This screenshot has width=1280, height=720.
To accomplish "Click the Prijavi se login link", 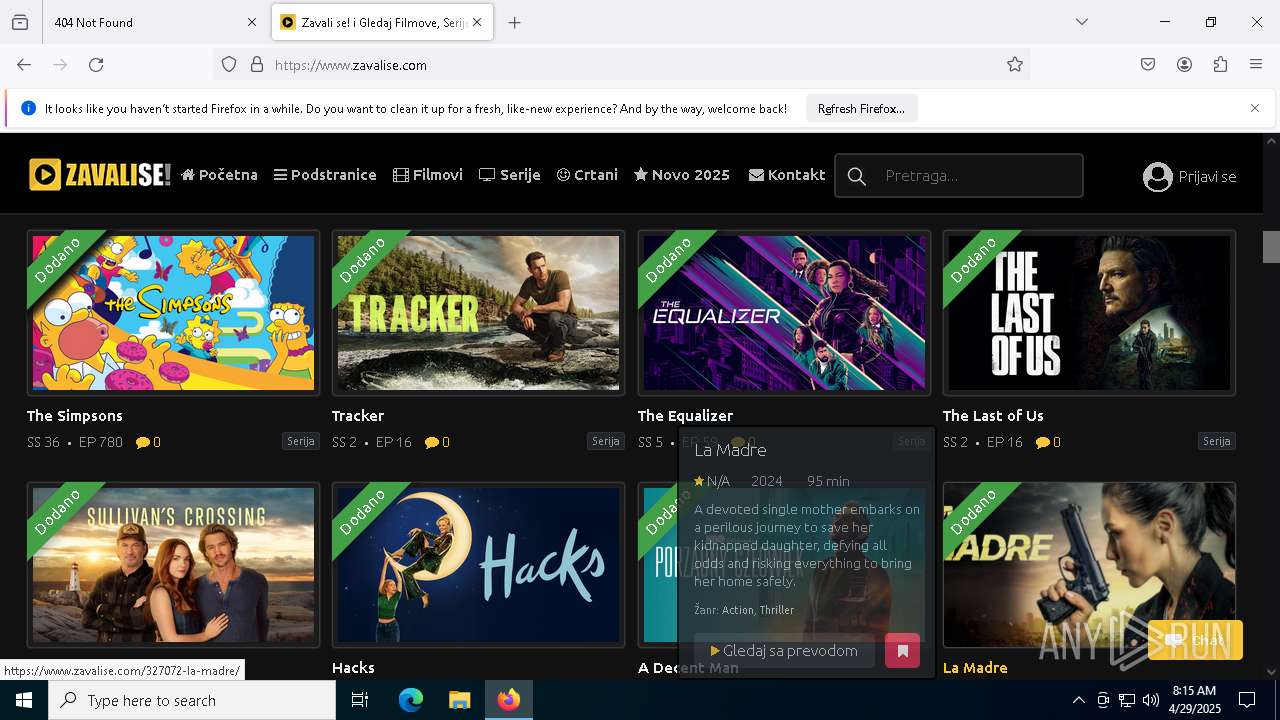I will (x=1207, y=177).
